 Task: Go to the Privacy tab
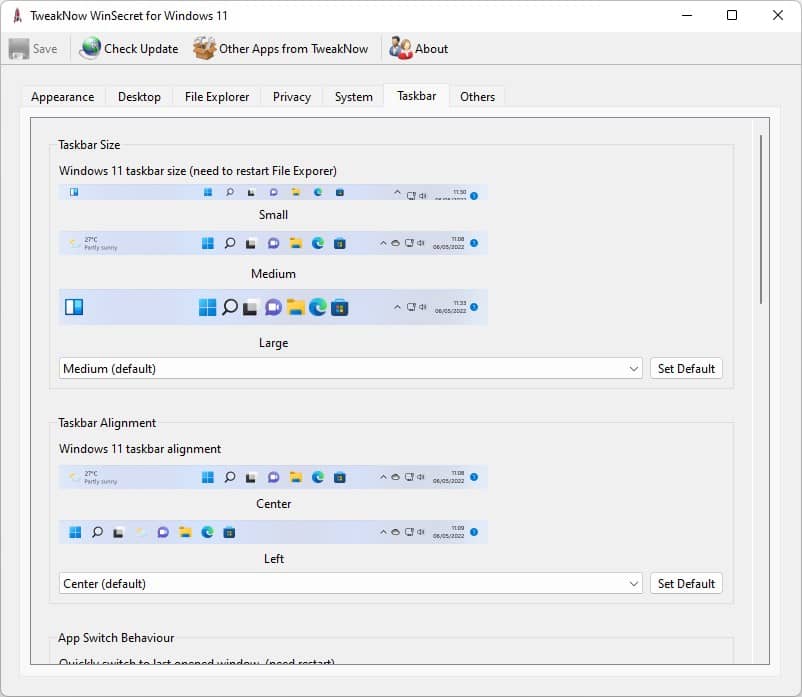pyautogui.click(x=292, y=97)
